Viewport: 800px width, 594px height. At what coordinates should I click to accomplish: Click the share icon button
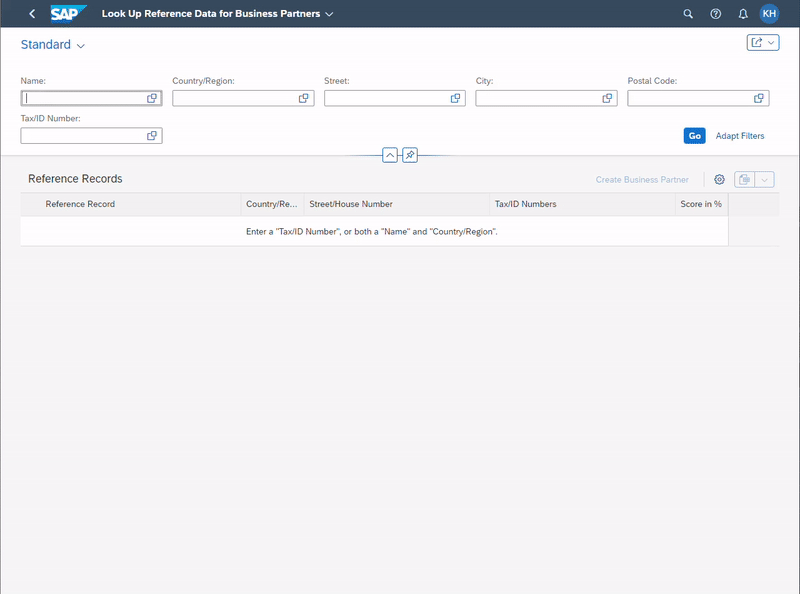coord(756,43)
